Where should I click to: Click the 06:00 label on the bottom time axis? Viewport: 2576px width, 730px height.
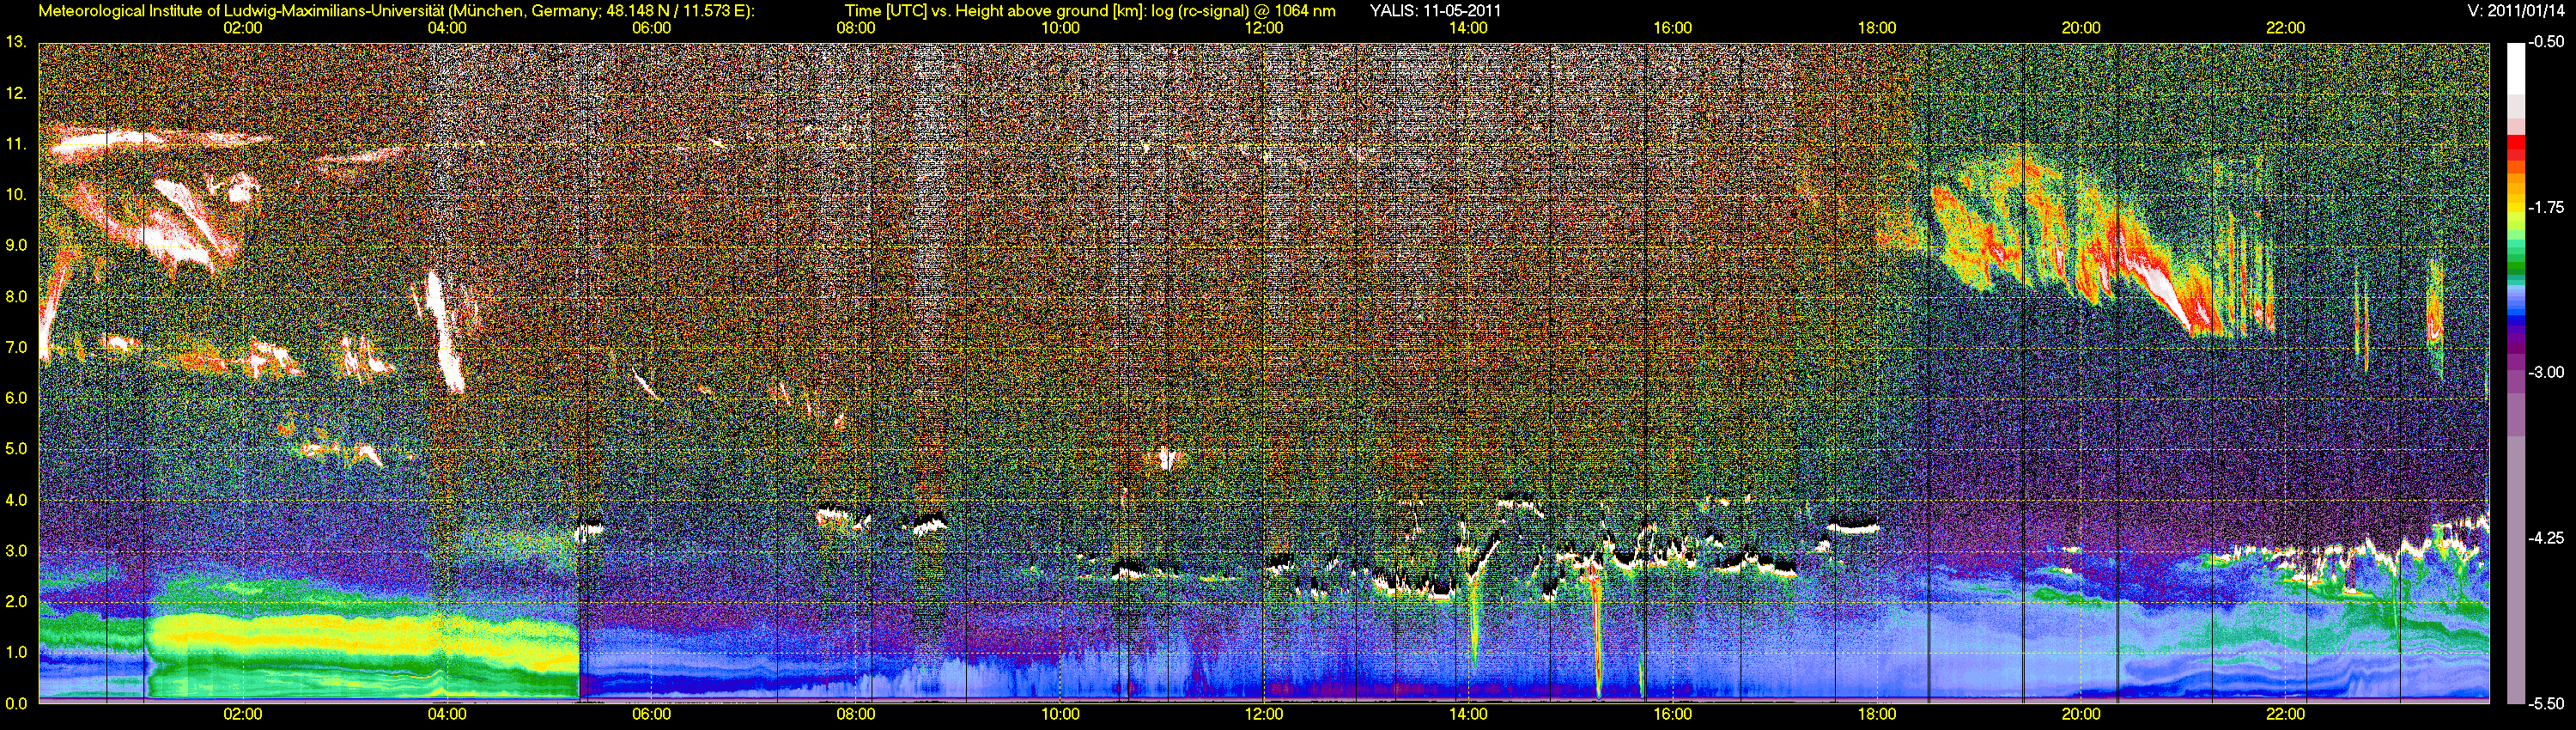[651, 715]
